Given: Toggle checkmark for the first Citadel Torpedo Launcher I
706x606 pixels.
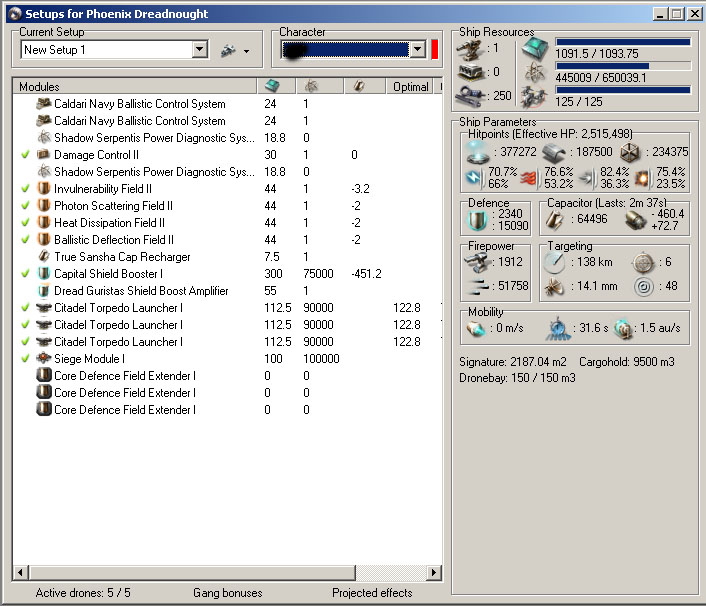Looking at the screenshot, I should click(x=26, y=308).
